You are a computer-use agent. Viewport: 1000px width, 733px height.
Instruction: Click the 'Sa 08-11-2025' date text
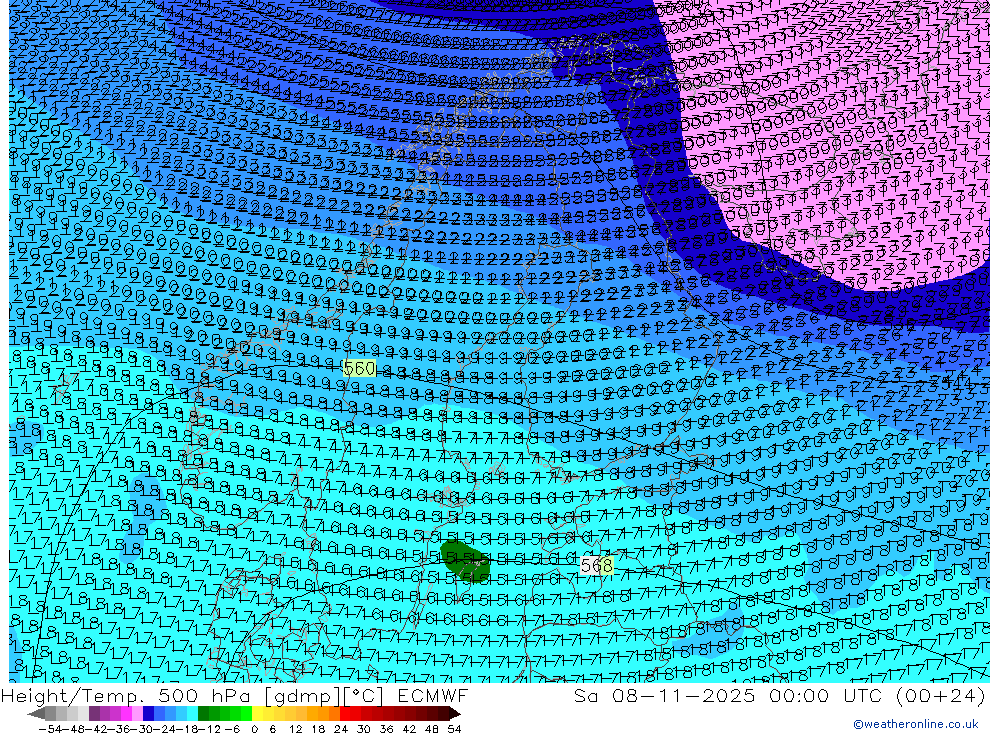click(x=664, y=696)
